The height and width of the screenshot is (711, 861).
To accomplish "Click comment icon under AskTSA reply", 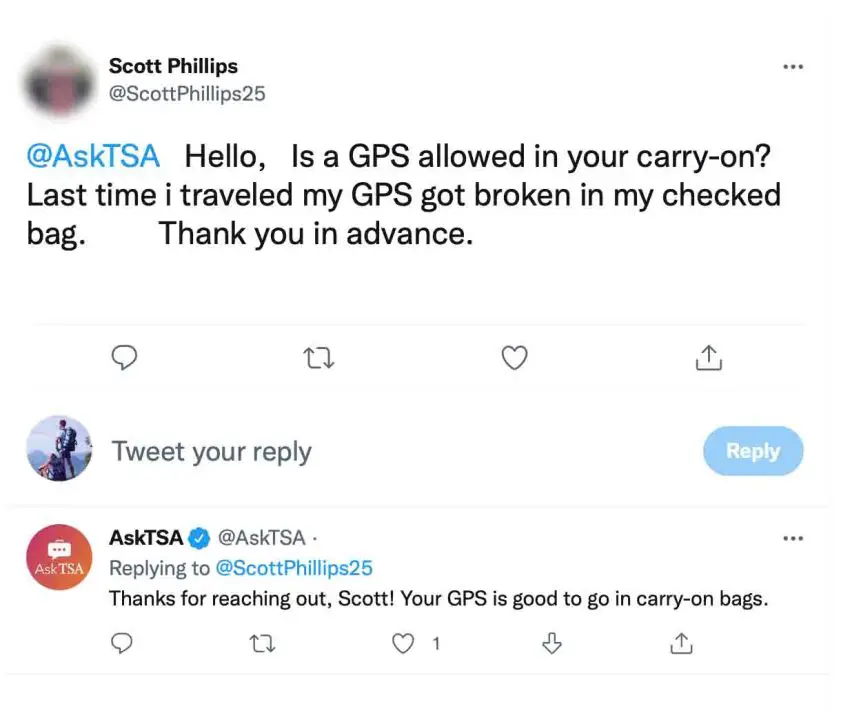I will point(122,644).
